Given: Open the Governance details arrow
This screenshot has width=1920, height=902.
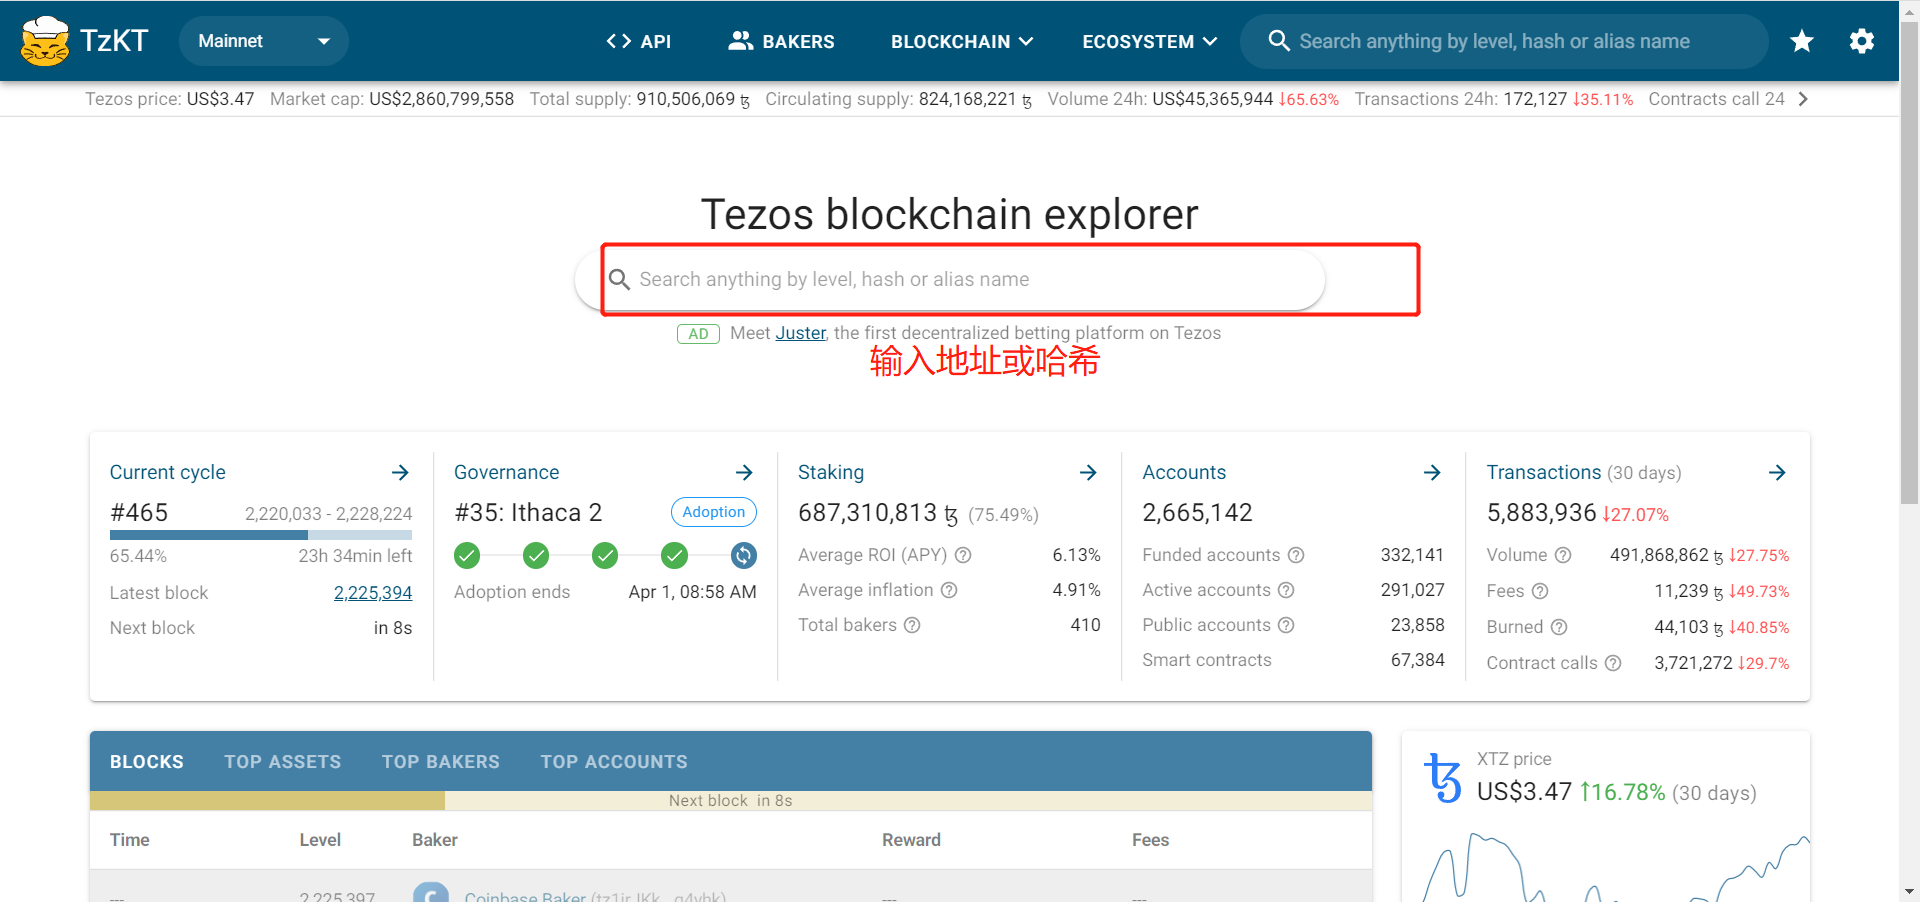Looking at the screenshot, I should (744, 472).
